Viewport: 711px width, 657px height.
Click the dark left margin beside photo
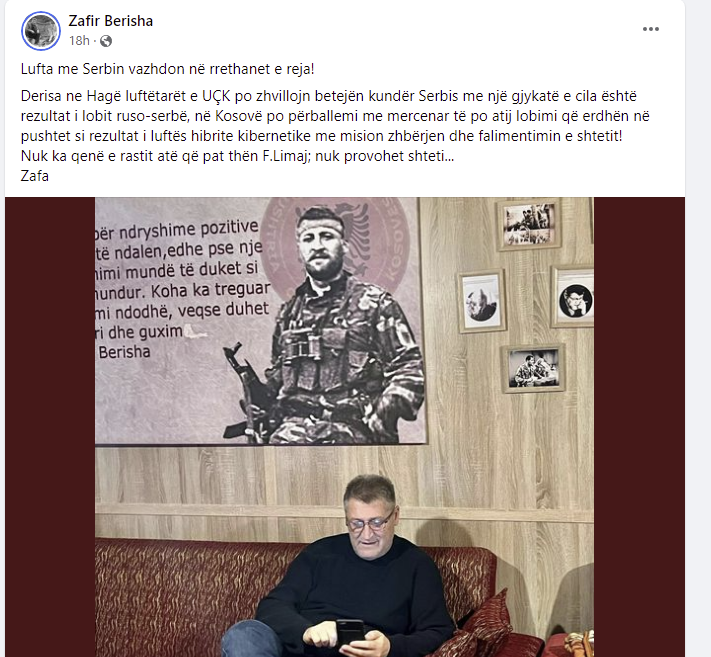click(x=50, y=427)
